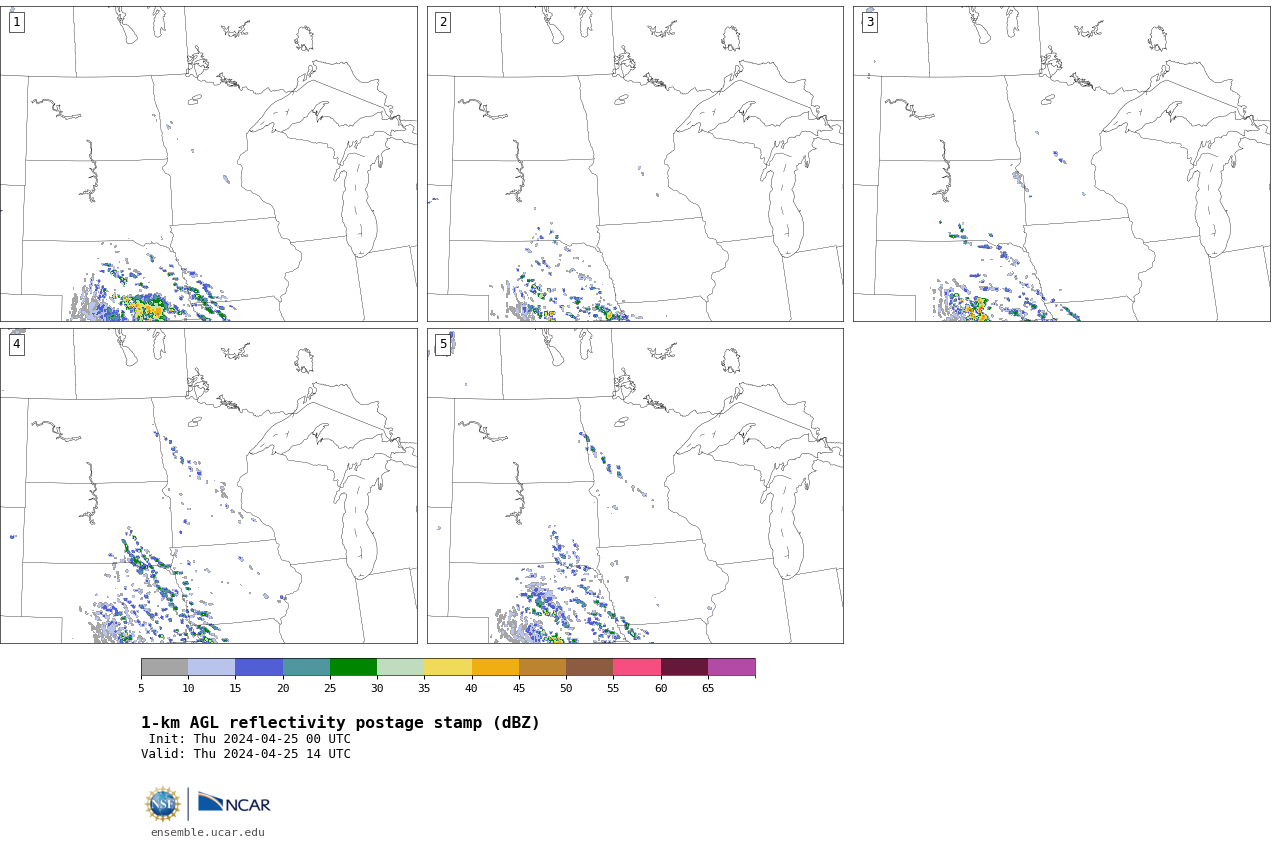
Task: Open ensemble member 4 reflectivity map
Action: (208, 486)
